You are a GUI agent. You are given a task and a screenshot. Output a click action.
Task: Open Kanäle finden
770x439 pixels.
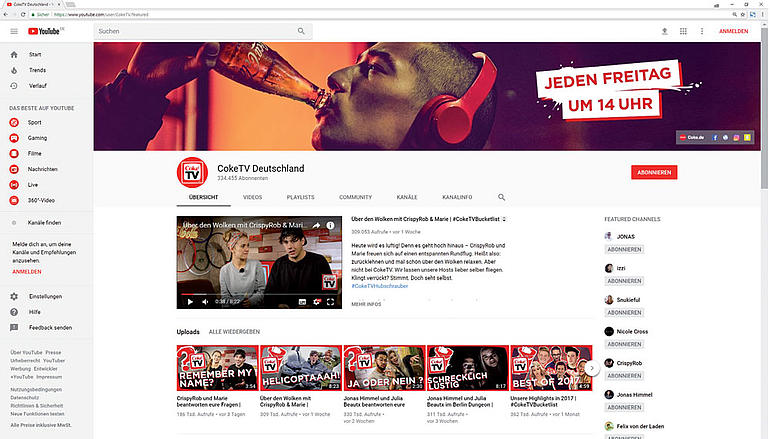click(x=44, y=222)
